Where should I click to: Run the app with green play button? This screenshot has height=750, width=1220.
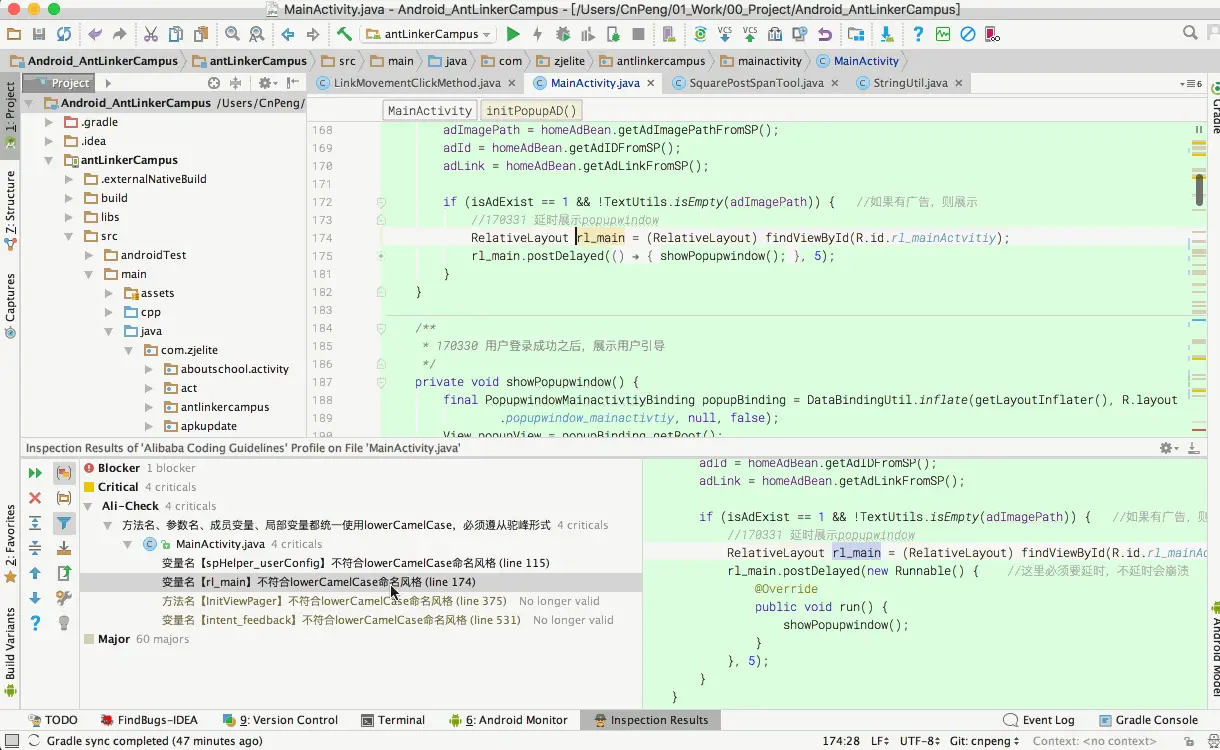coord(513,34)
